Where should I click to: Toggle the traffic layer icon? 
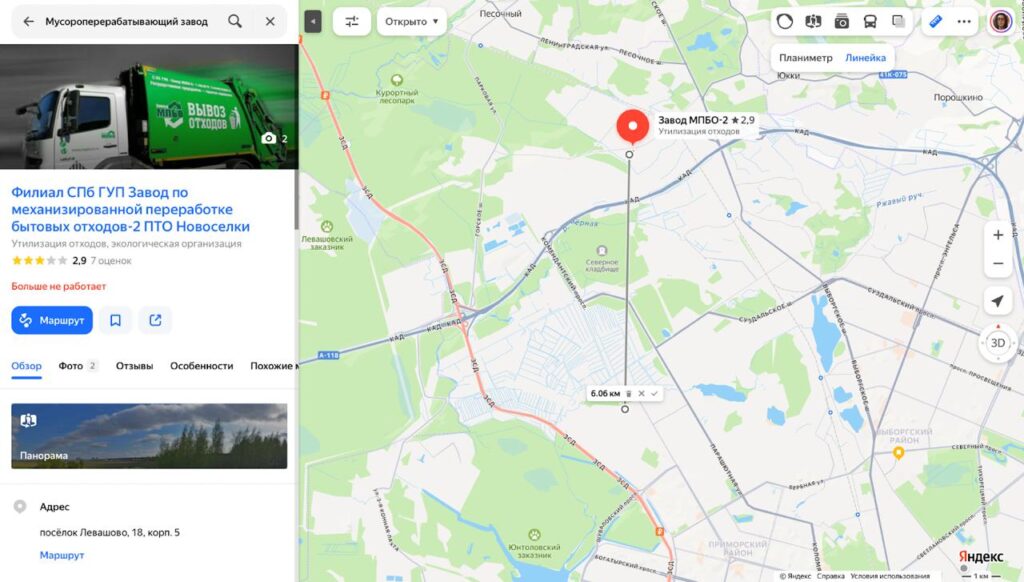click(x=785, y=22)
